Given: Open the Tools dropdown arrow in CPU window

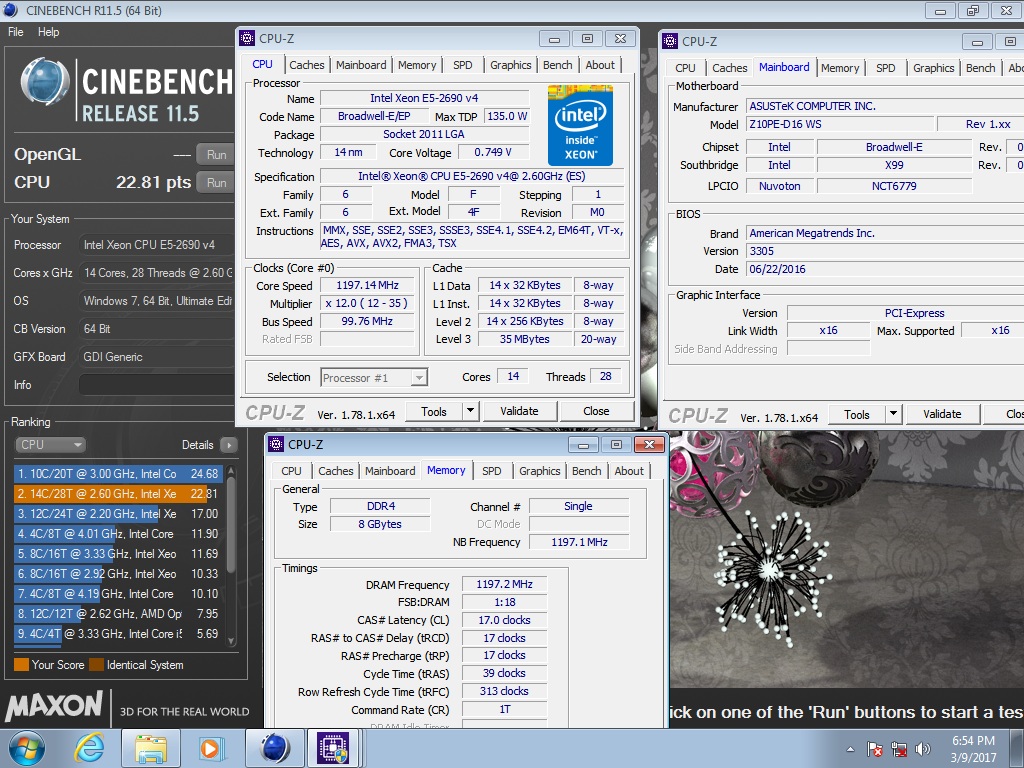Looking at the screenshot, I should coord(470,411).
